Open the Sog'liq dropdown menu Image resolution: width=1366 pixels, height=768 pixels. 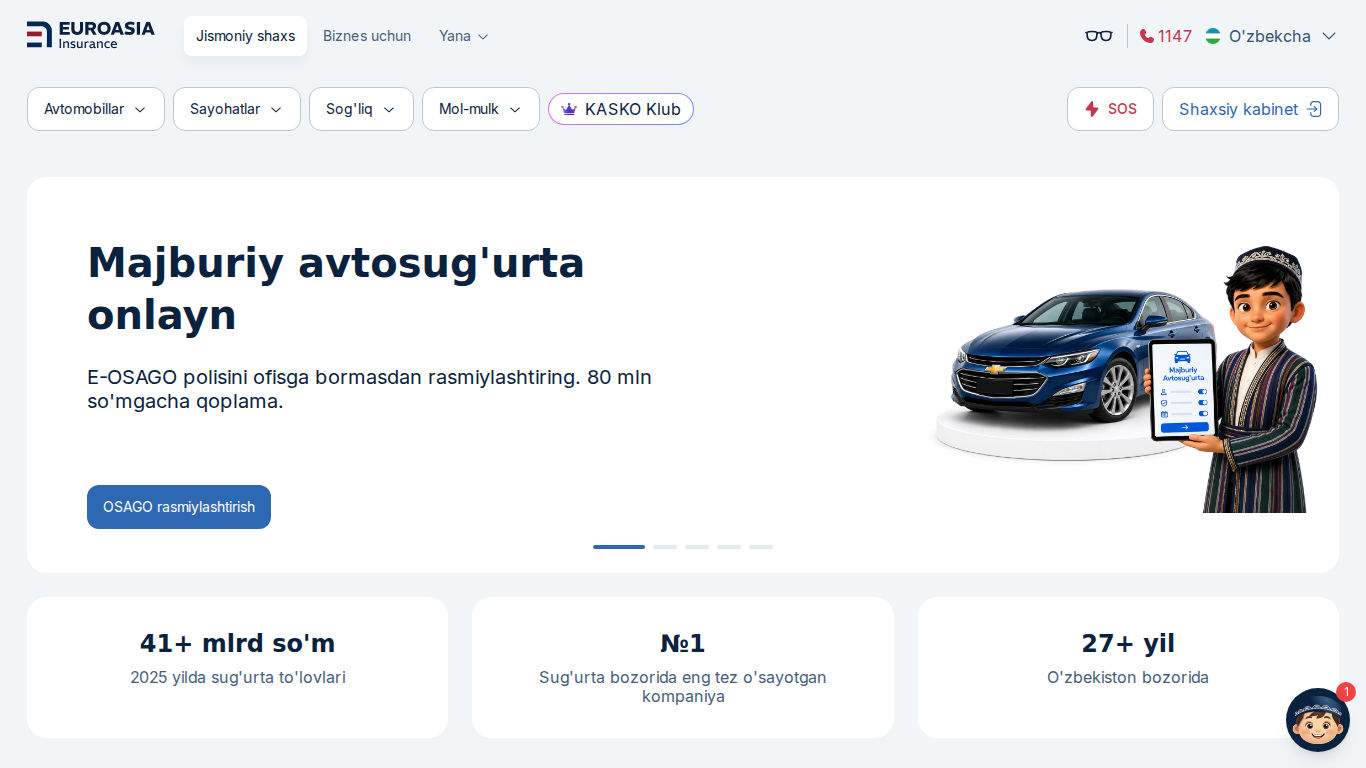point(361,109)
